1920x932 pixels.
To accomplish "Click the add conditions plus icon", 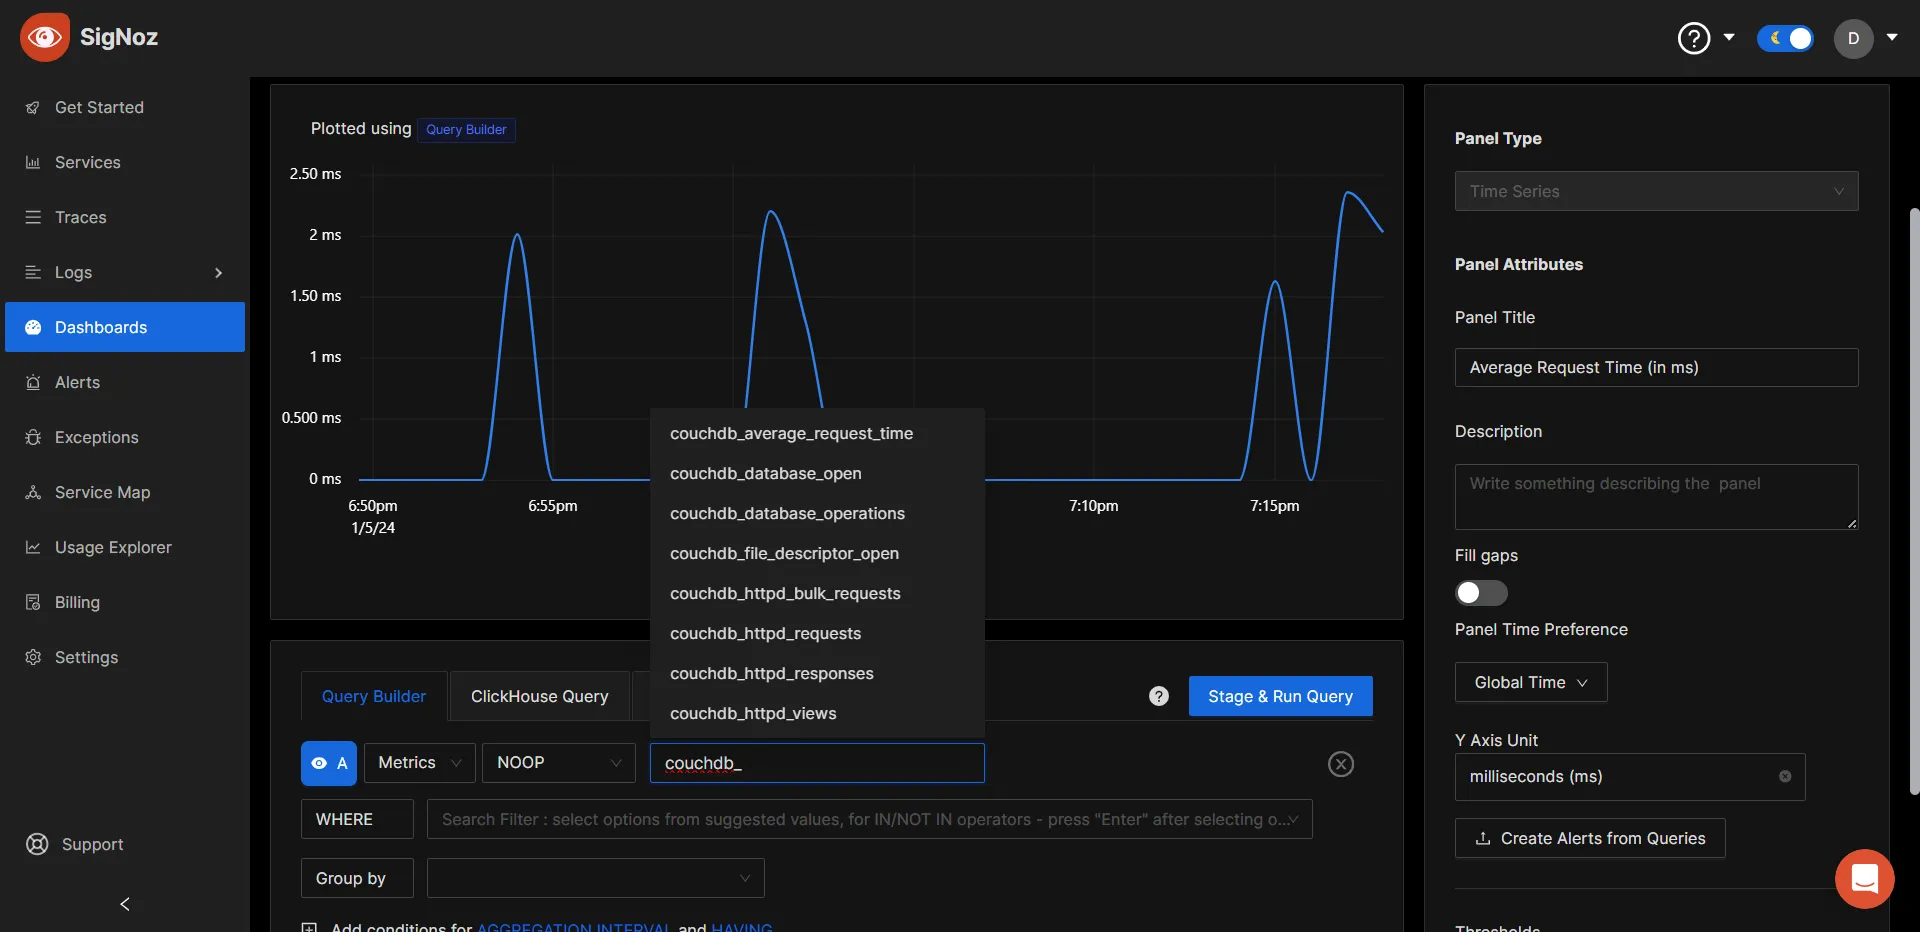I will pyautogui.click(x=310, y=926).
